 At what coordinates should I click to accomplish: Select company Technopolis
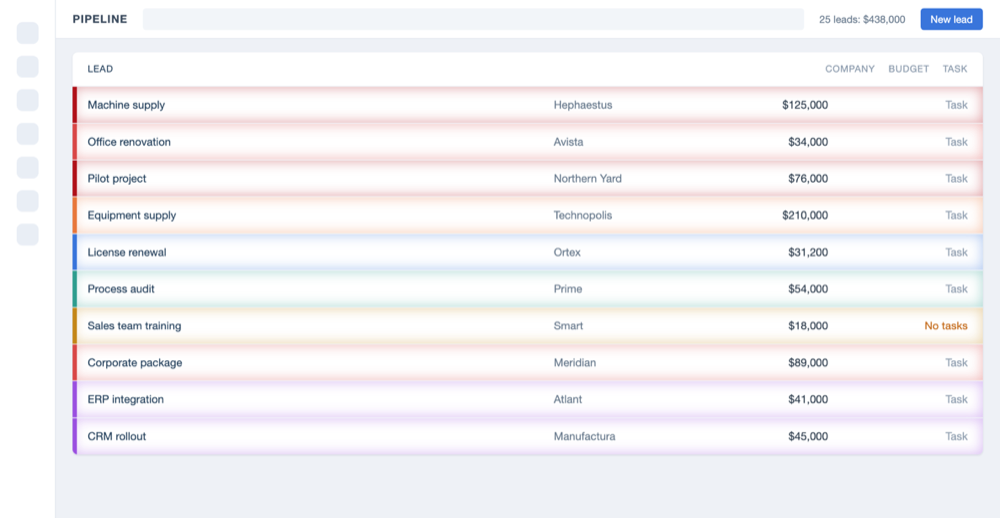coord(583,215)
